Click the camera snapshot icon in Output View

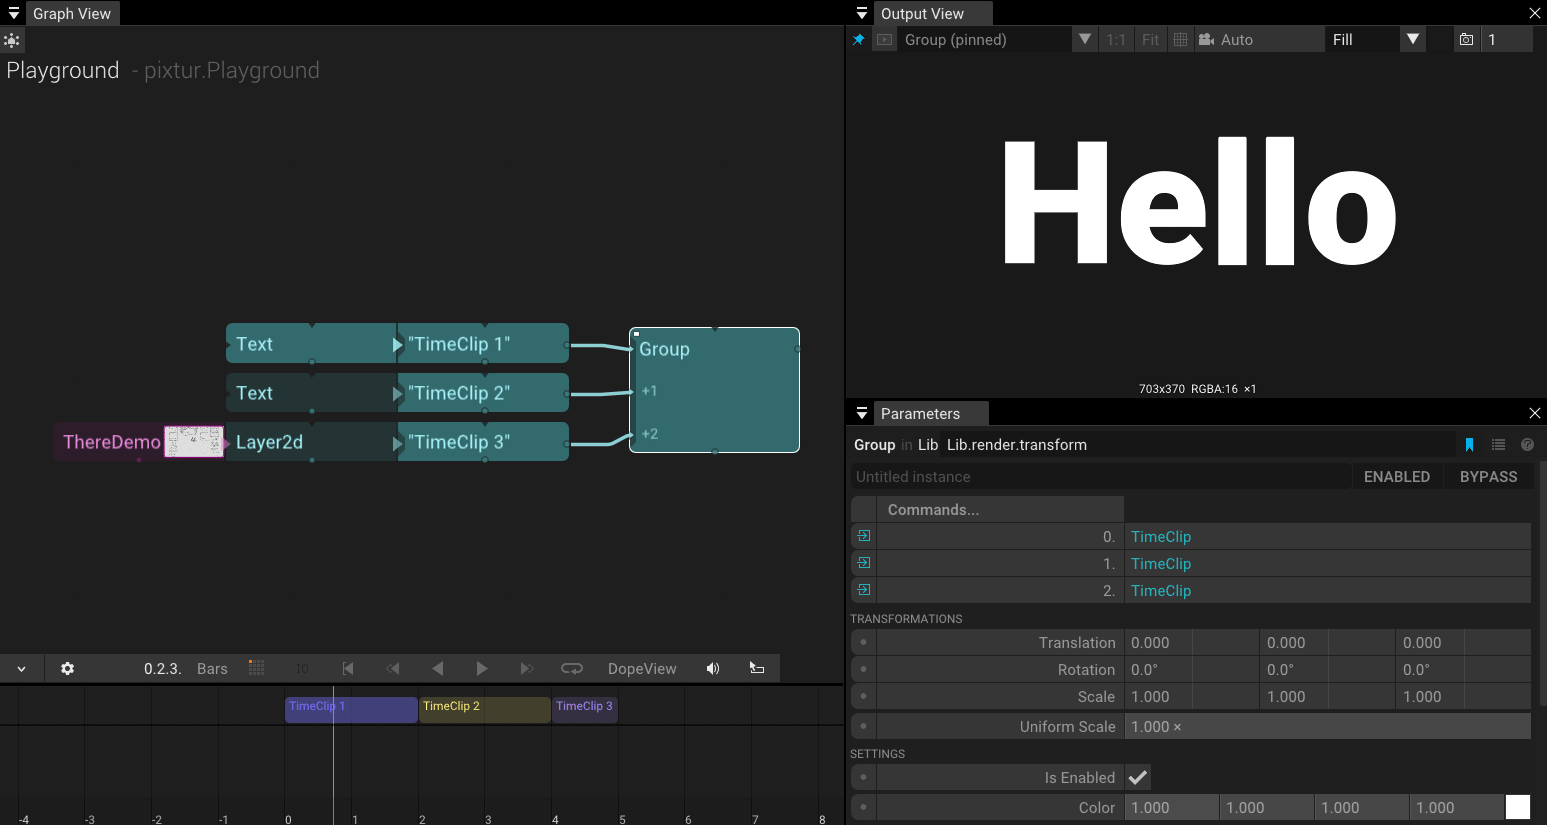tap(1466, 40)
